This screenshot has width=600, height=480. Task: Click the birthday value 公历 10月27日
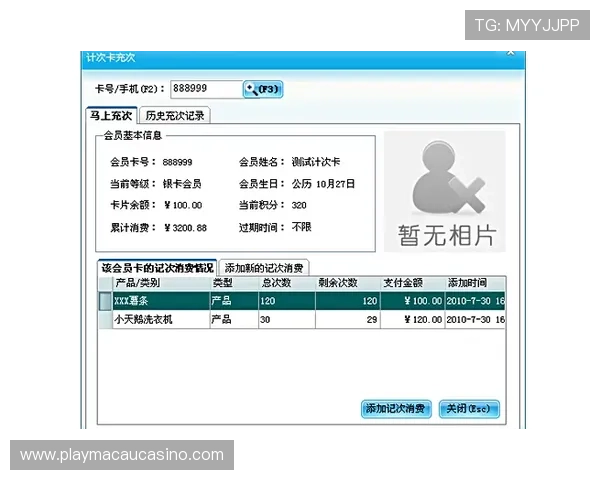(x=323, y=184)
